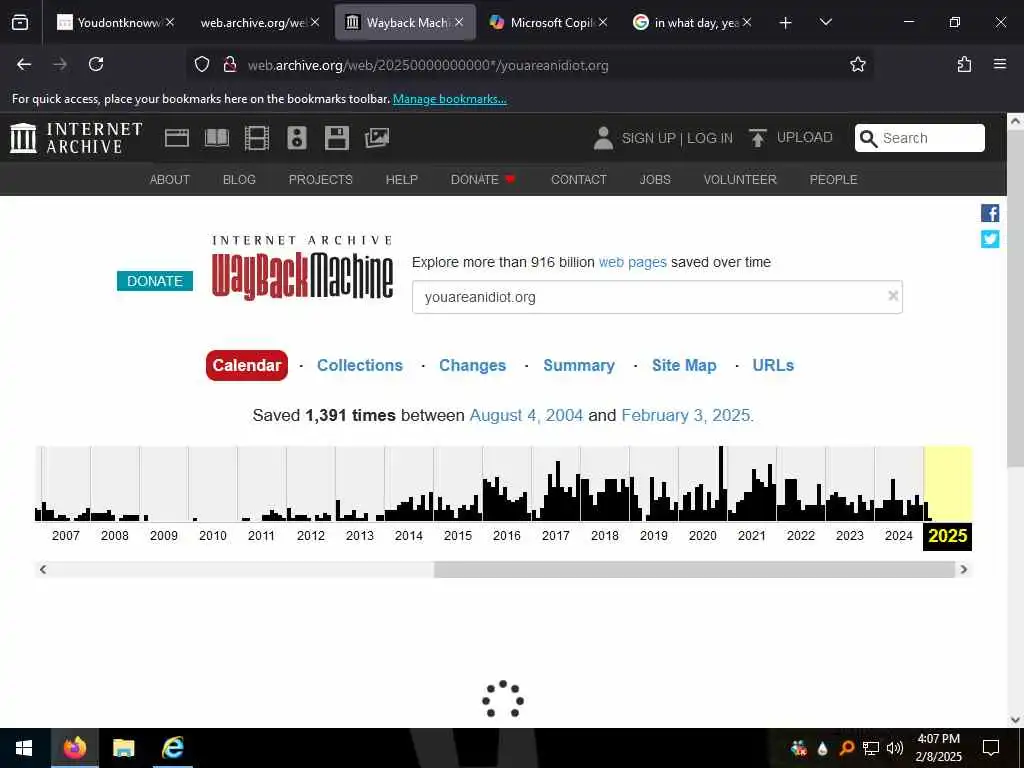Select highlighted year 2025 on the timeline

pos(947,536)
